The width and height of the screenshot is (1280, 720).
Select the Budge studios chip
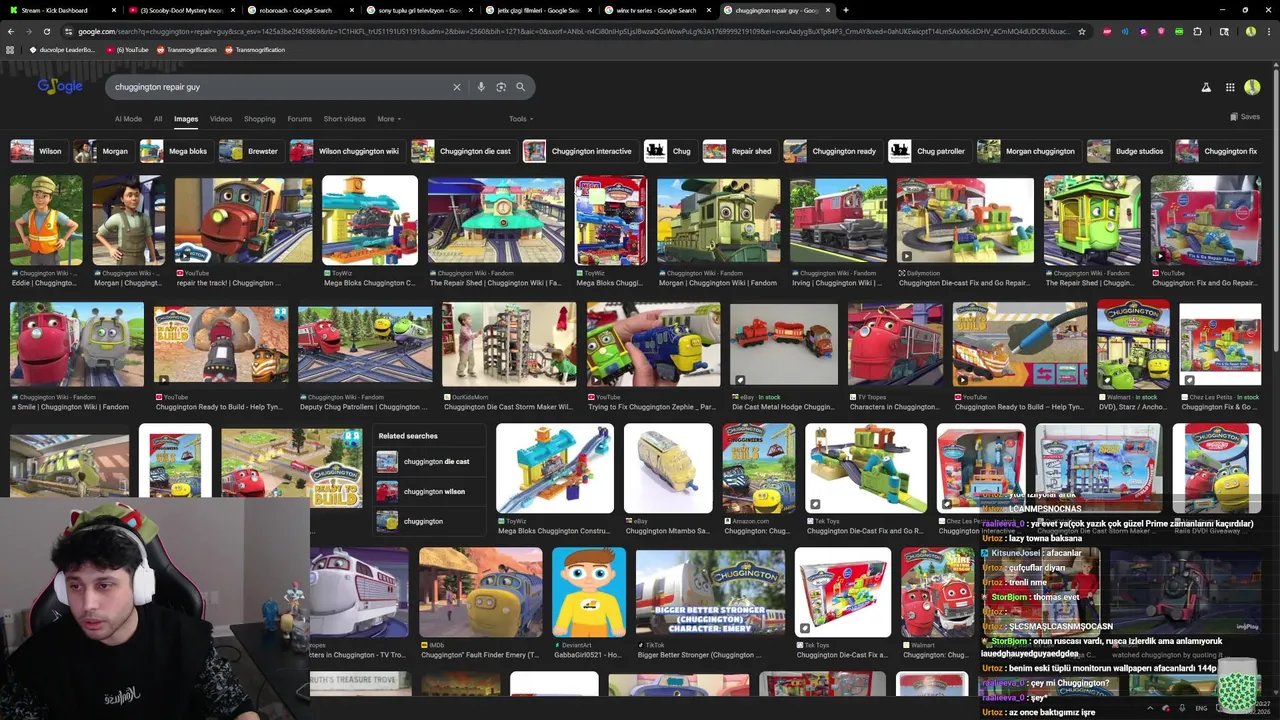pos(1127,151)
